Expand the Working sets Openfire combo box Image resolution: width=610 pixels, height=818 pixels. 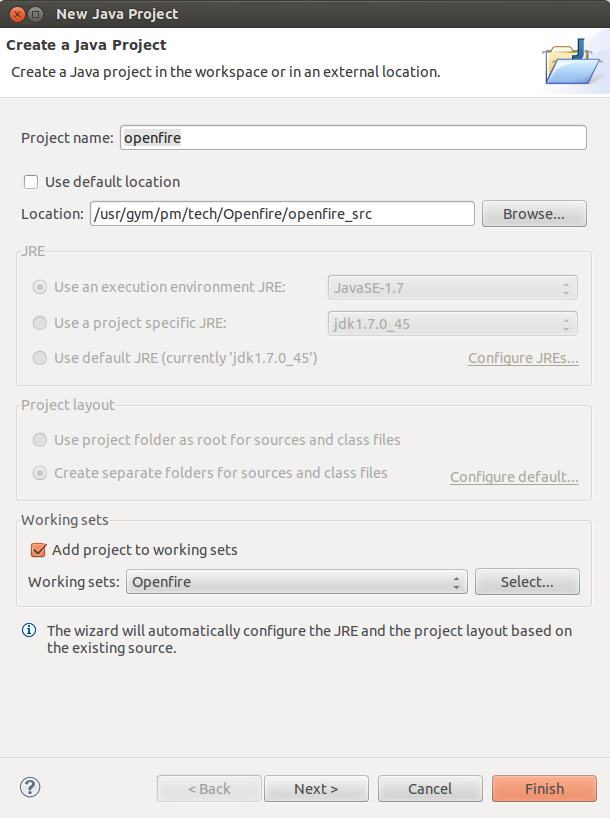tap(296, 582)
